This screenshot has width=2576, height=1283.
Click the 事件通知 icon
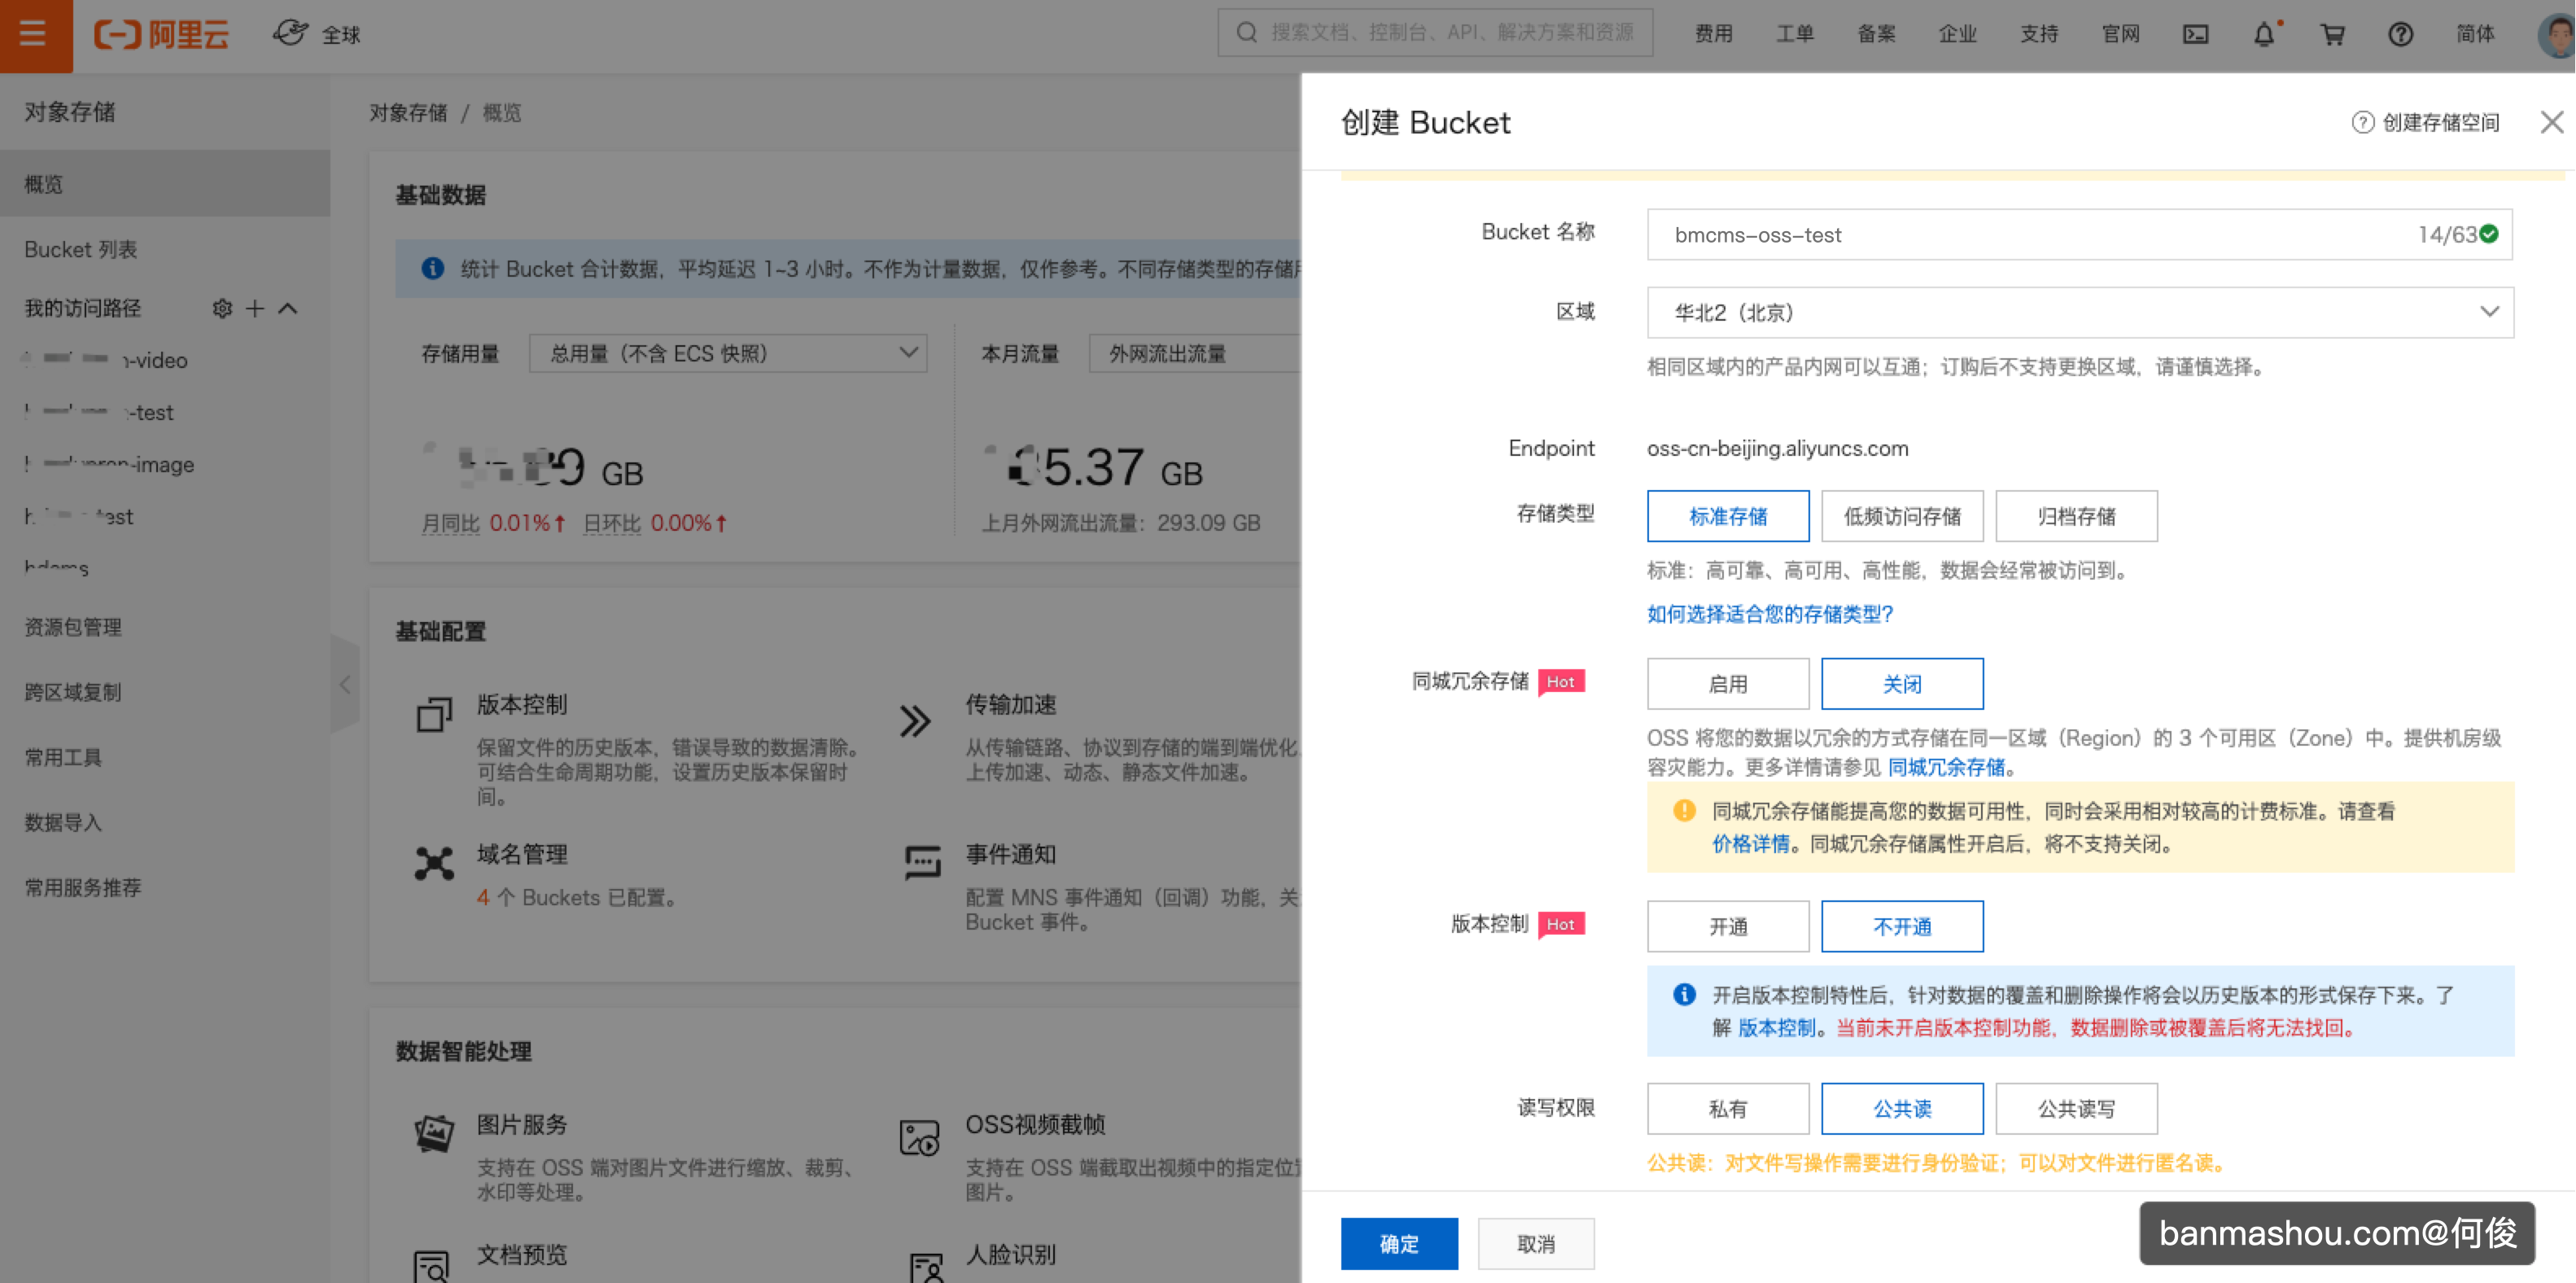(922, 862)
